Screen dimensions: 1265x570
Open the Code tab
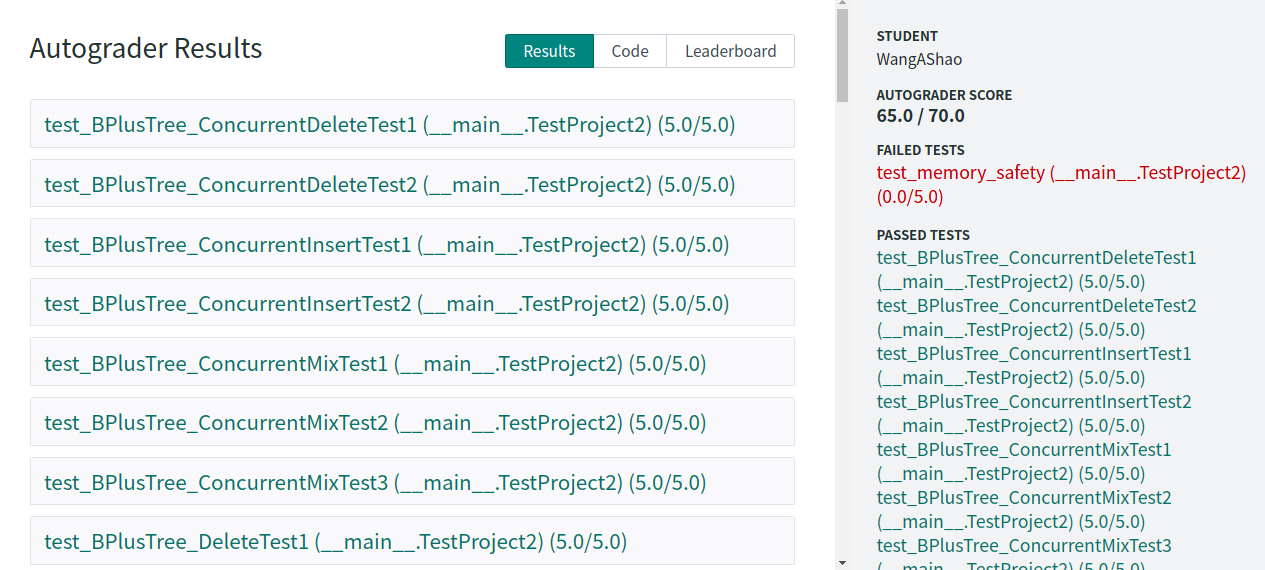(x=630, y=51)
